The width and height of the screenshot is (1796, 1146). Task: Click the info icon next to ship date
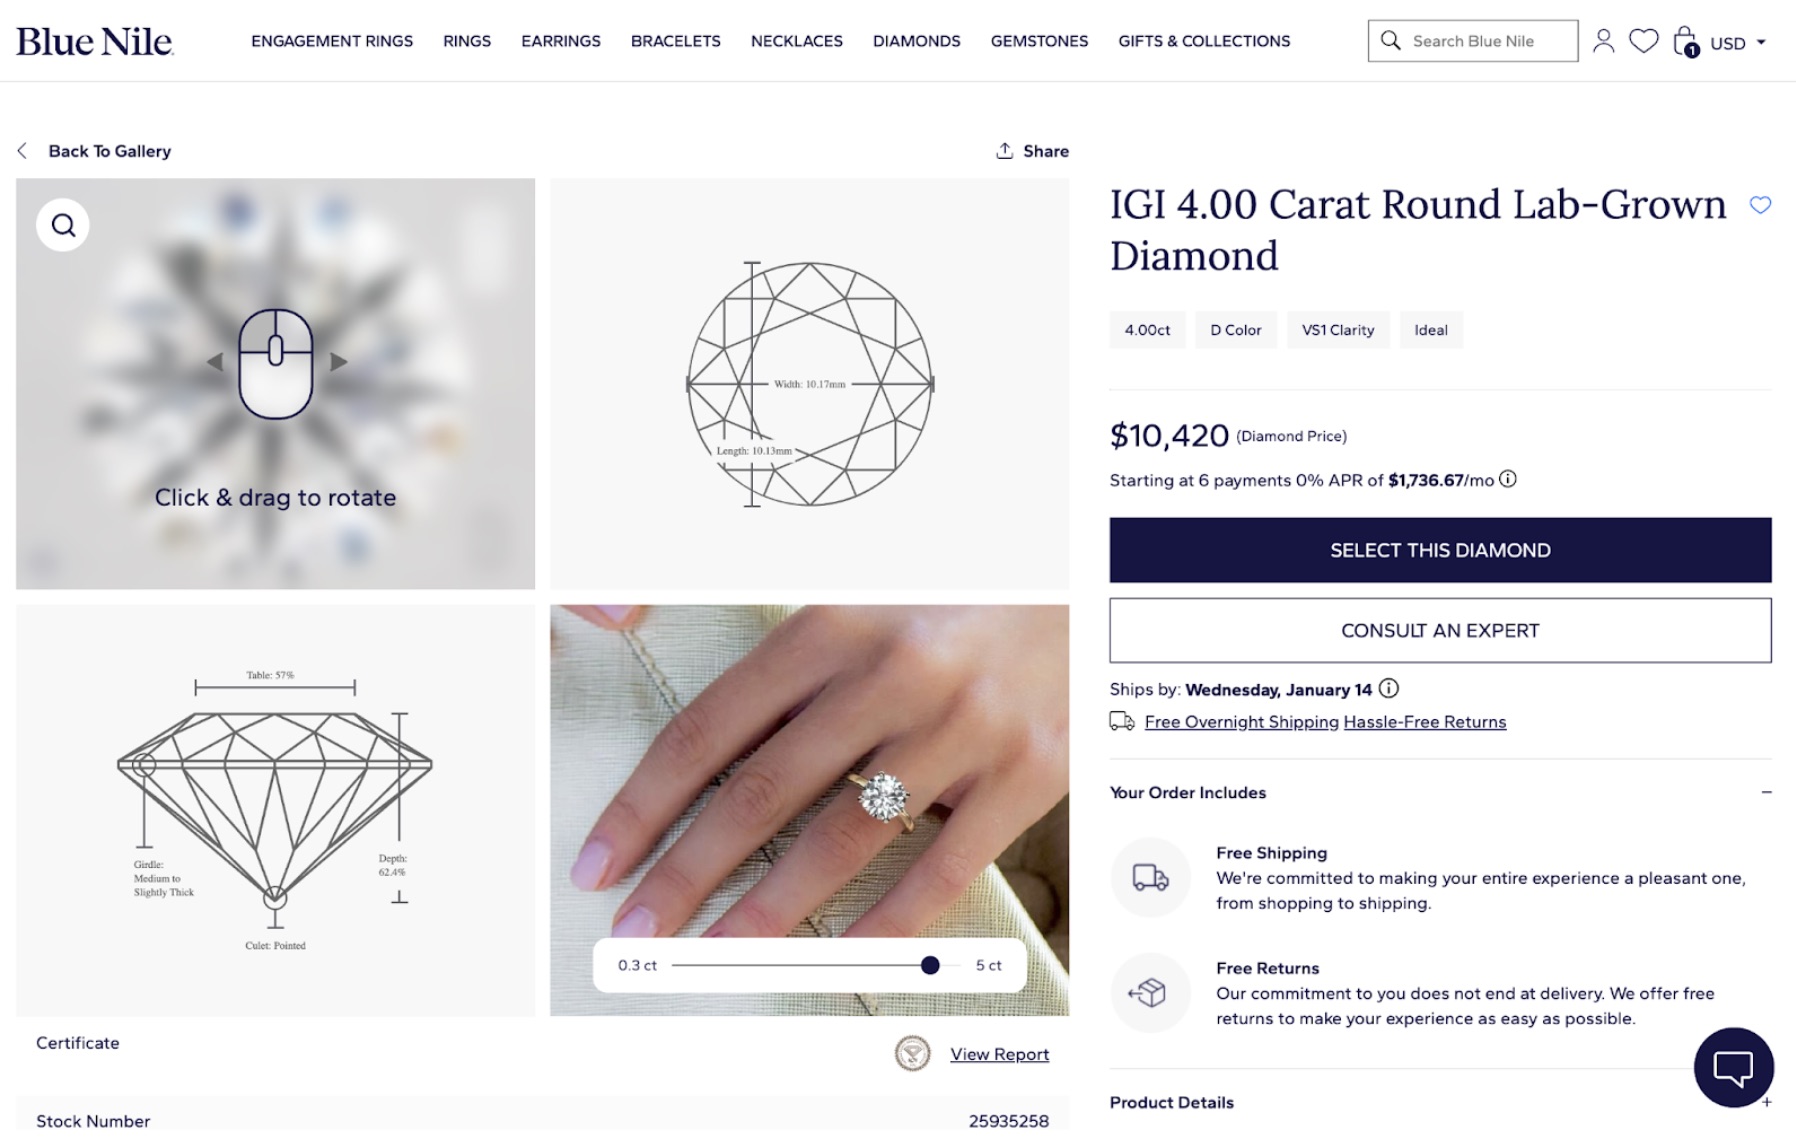1389,689
